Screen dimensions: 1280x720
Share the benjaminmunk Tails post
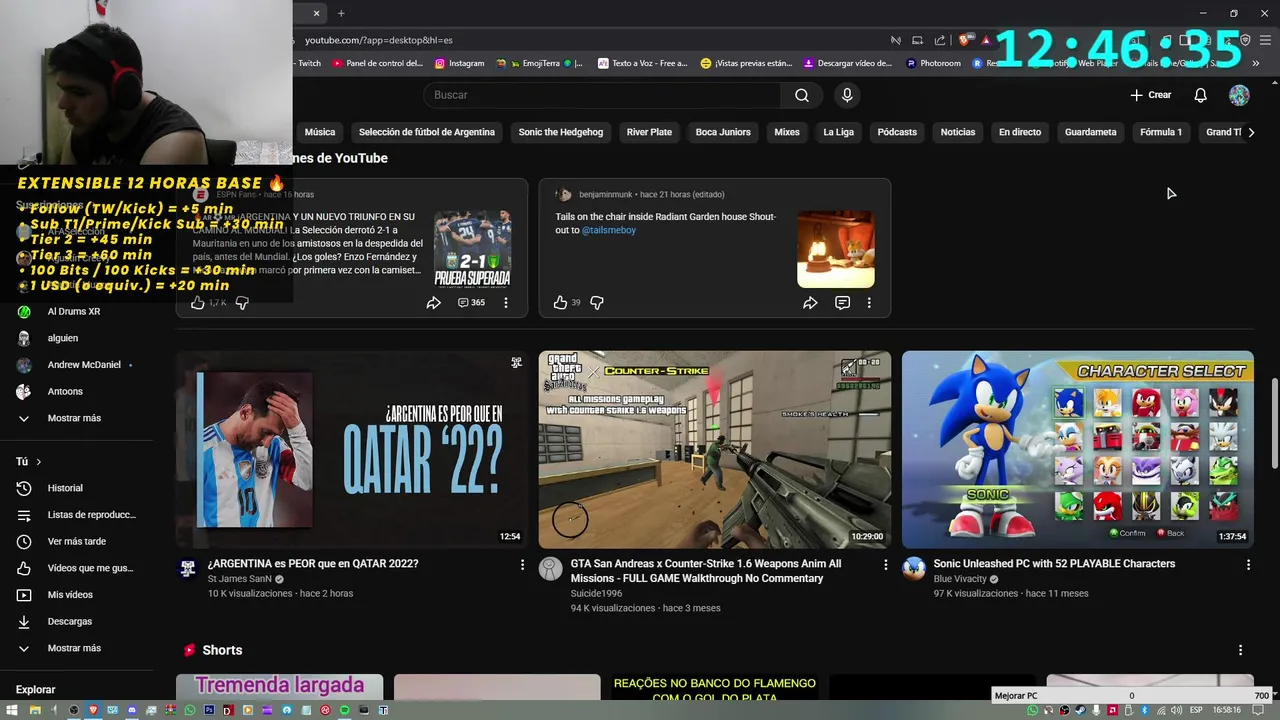click(810, 302)
